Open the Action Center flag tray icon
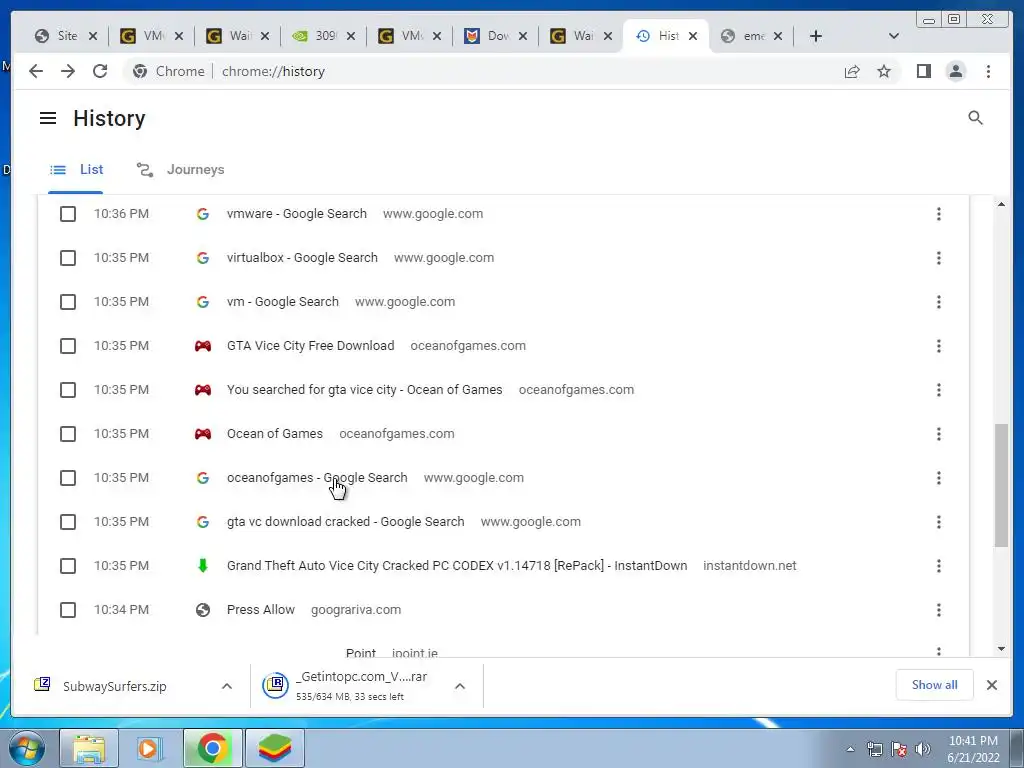The width and height of the screenshot is (1024, 768). 899,749
